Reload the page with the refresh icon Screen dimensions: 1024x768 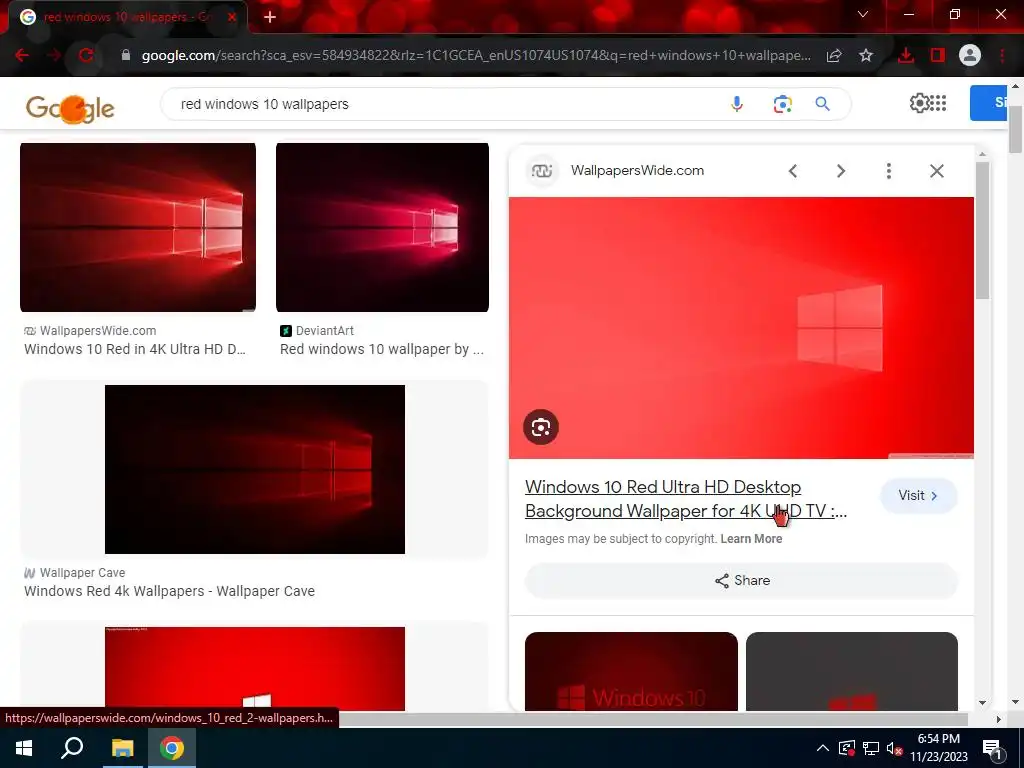pos(86,56)
